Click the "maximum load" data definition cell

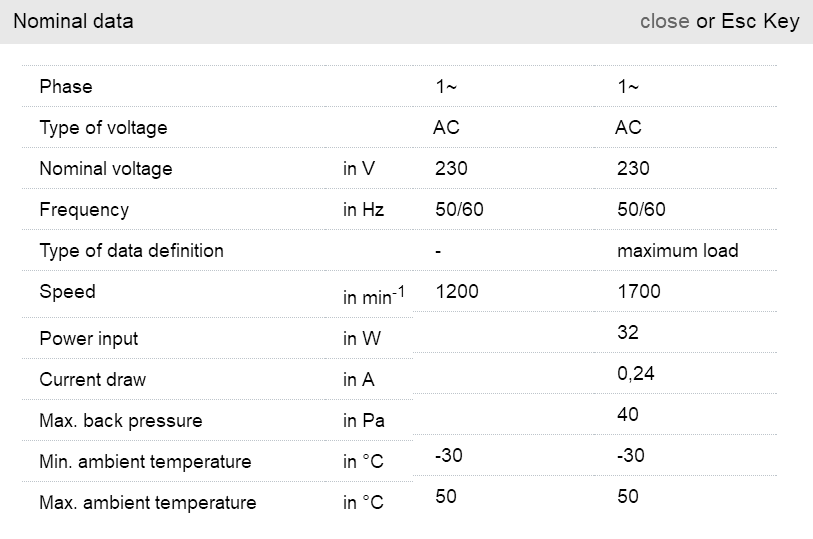coord(677,251)
